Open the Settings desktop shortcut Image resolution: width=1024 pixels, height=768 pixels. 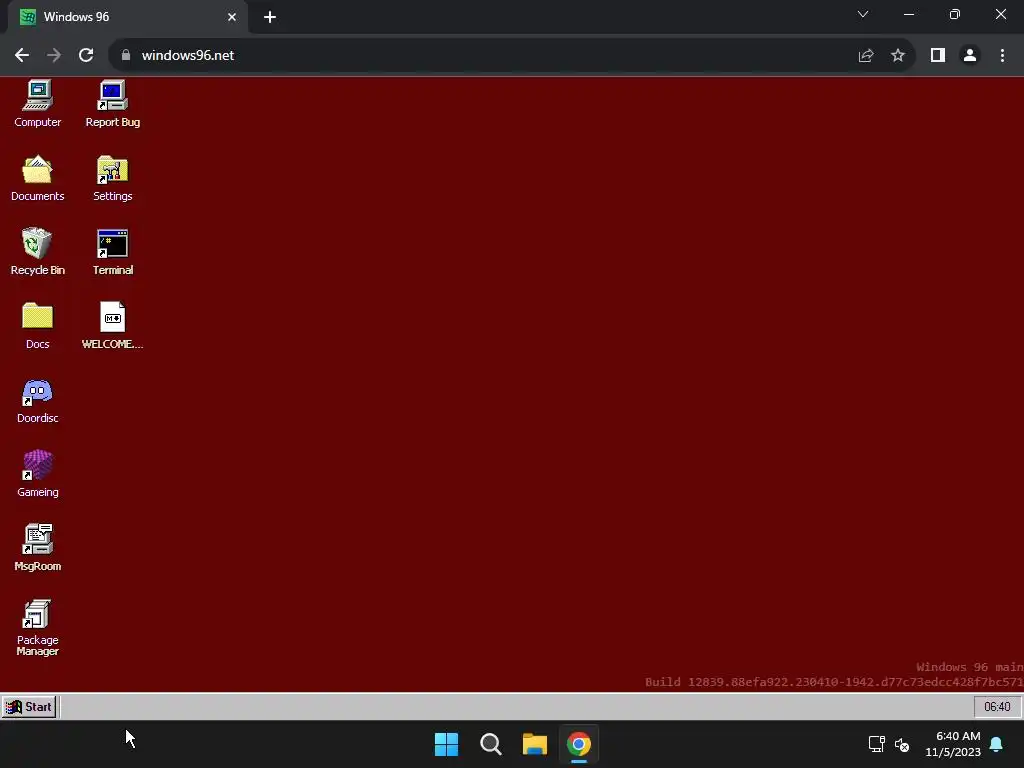tap(112, 178)
